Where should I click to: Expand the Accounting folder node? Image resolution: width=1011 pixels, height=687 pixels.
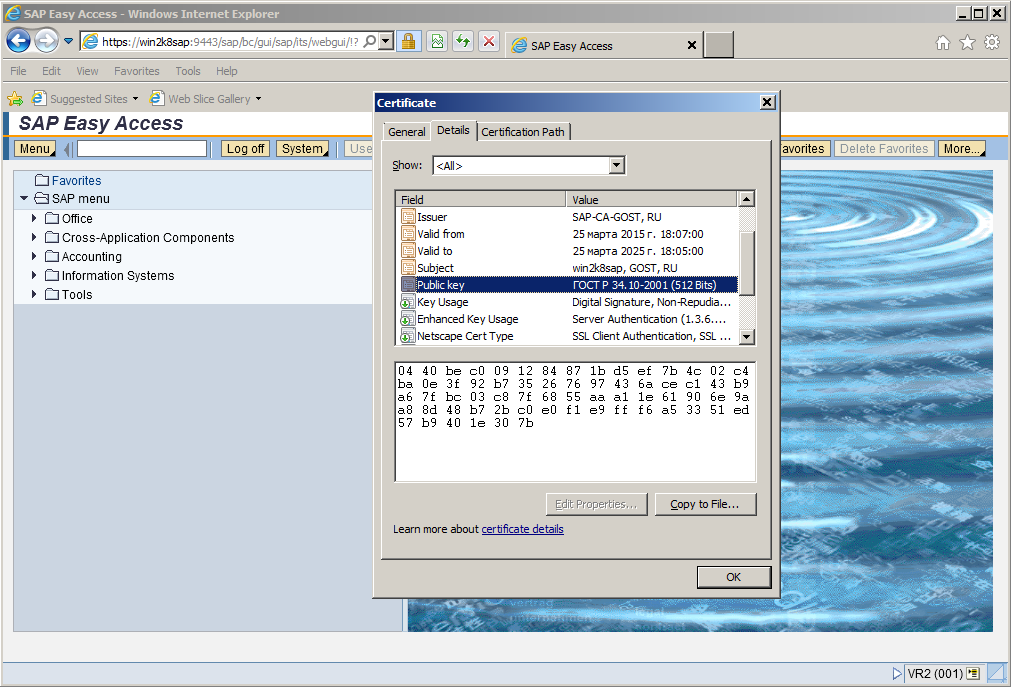pyautogui.click(x=35, y=256)
